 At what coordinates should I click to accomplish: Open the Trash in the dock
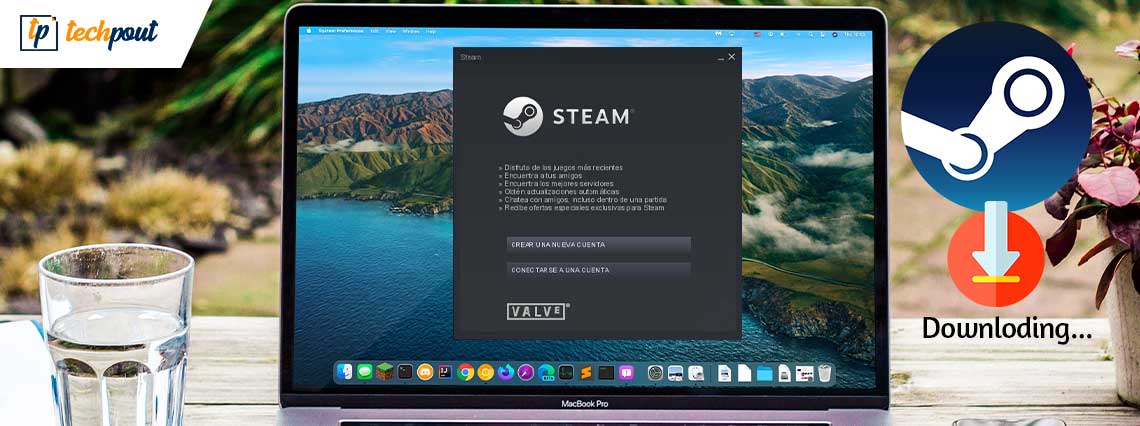tap(824, 372)
